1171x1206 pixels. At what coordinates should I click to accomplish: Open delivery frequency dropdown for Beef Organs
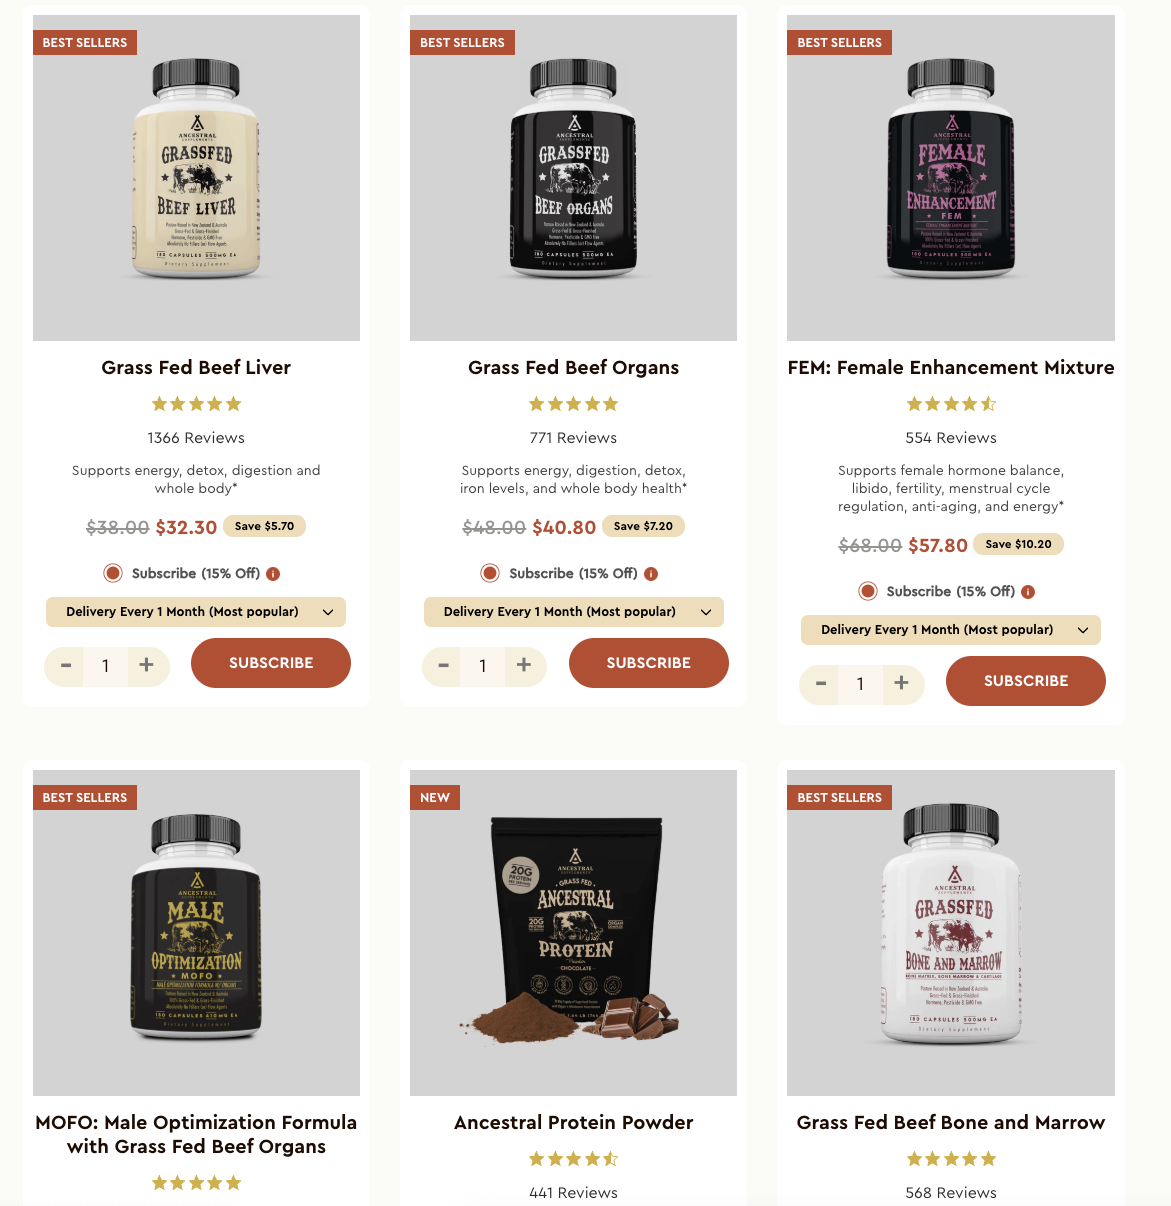point(574,612)
